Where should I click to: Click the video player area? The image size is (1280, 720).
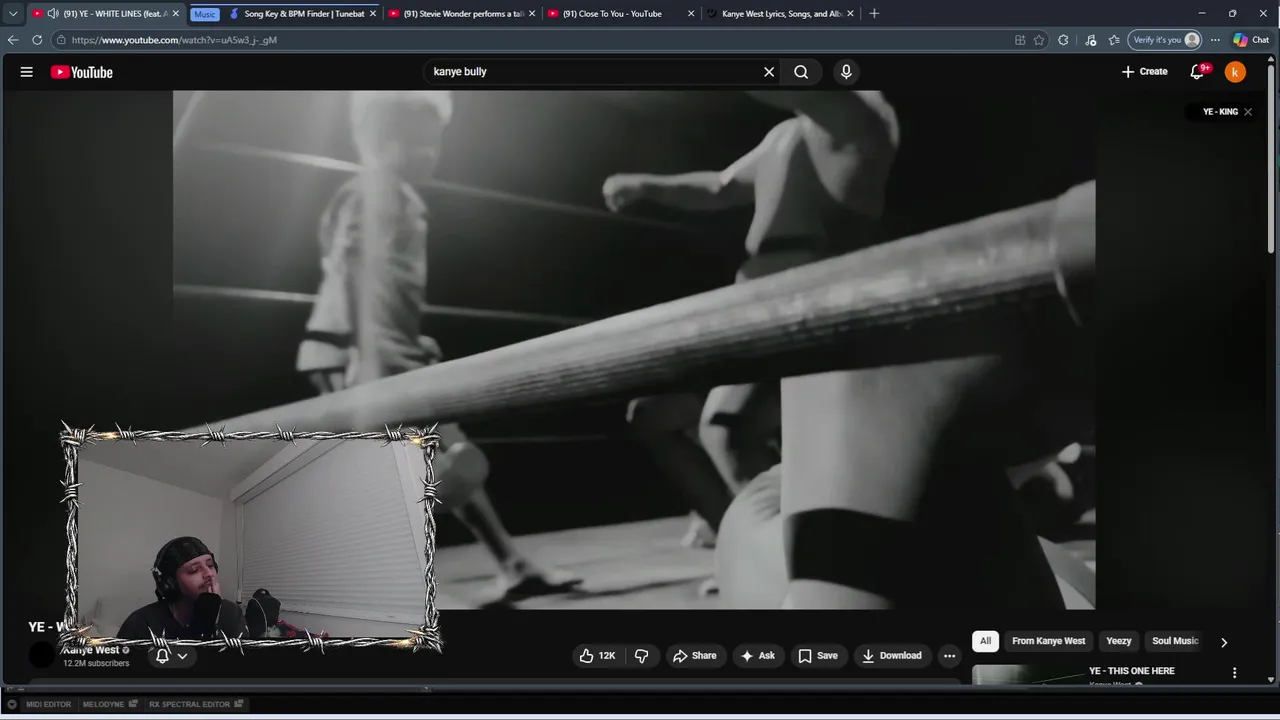[634, 350]
